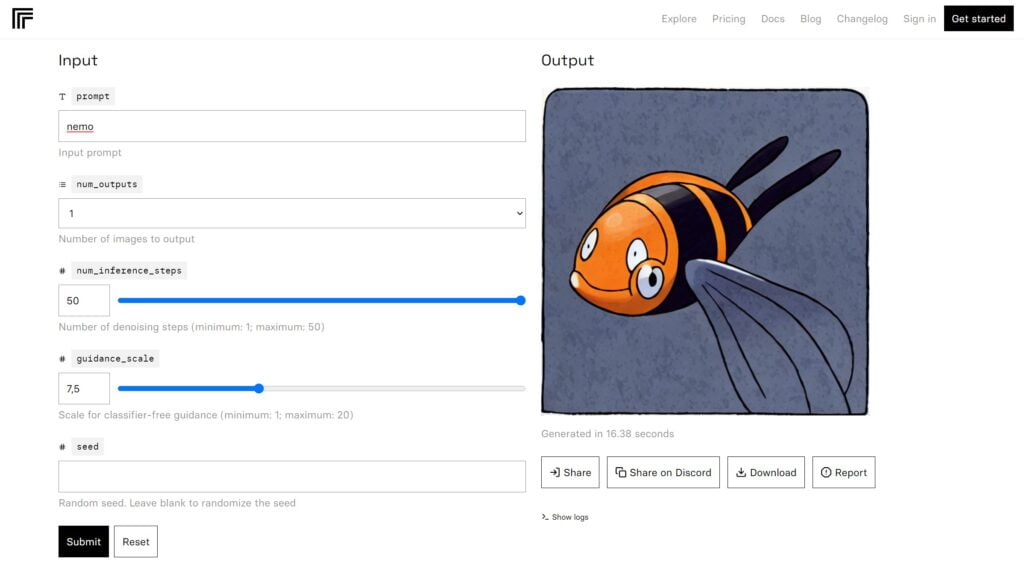The height and width of the screenshot is (571, 1024).
Task: Open the num_outputs dropdown
Action: [292, 213]
